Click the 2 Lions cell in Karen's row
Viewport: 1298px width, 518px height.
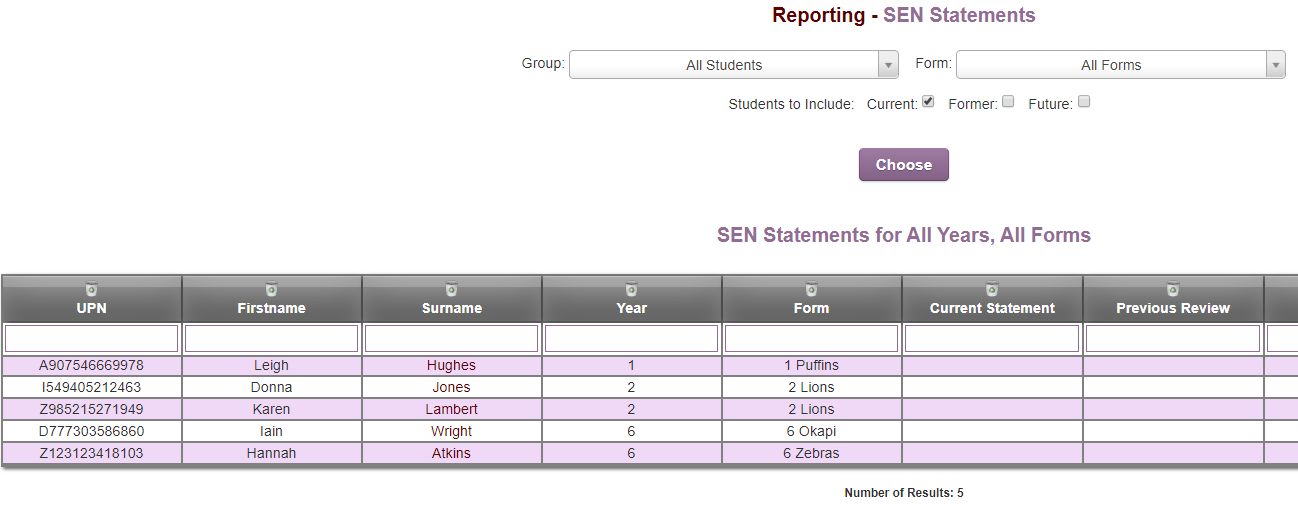(x=811, y=409)
